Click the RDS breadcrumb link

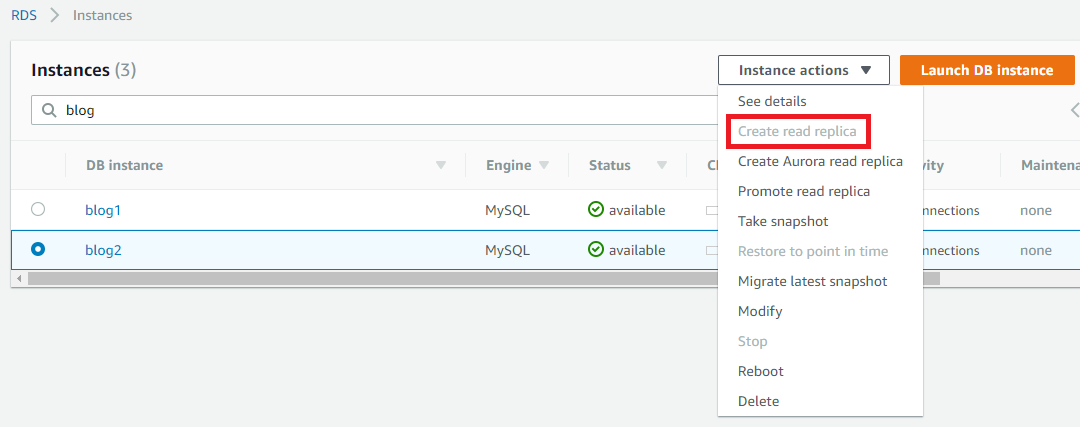point(24,15)
